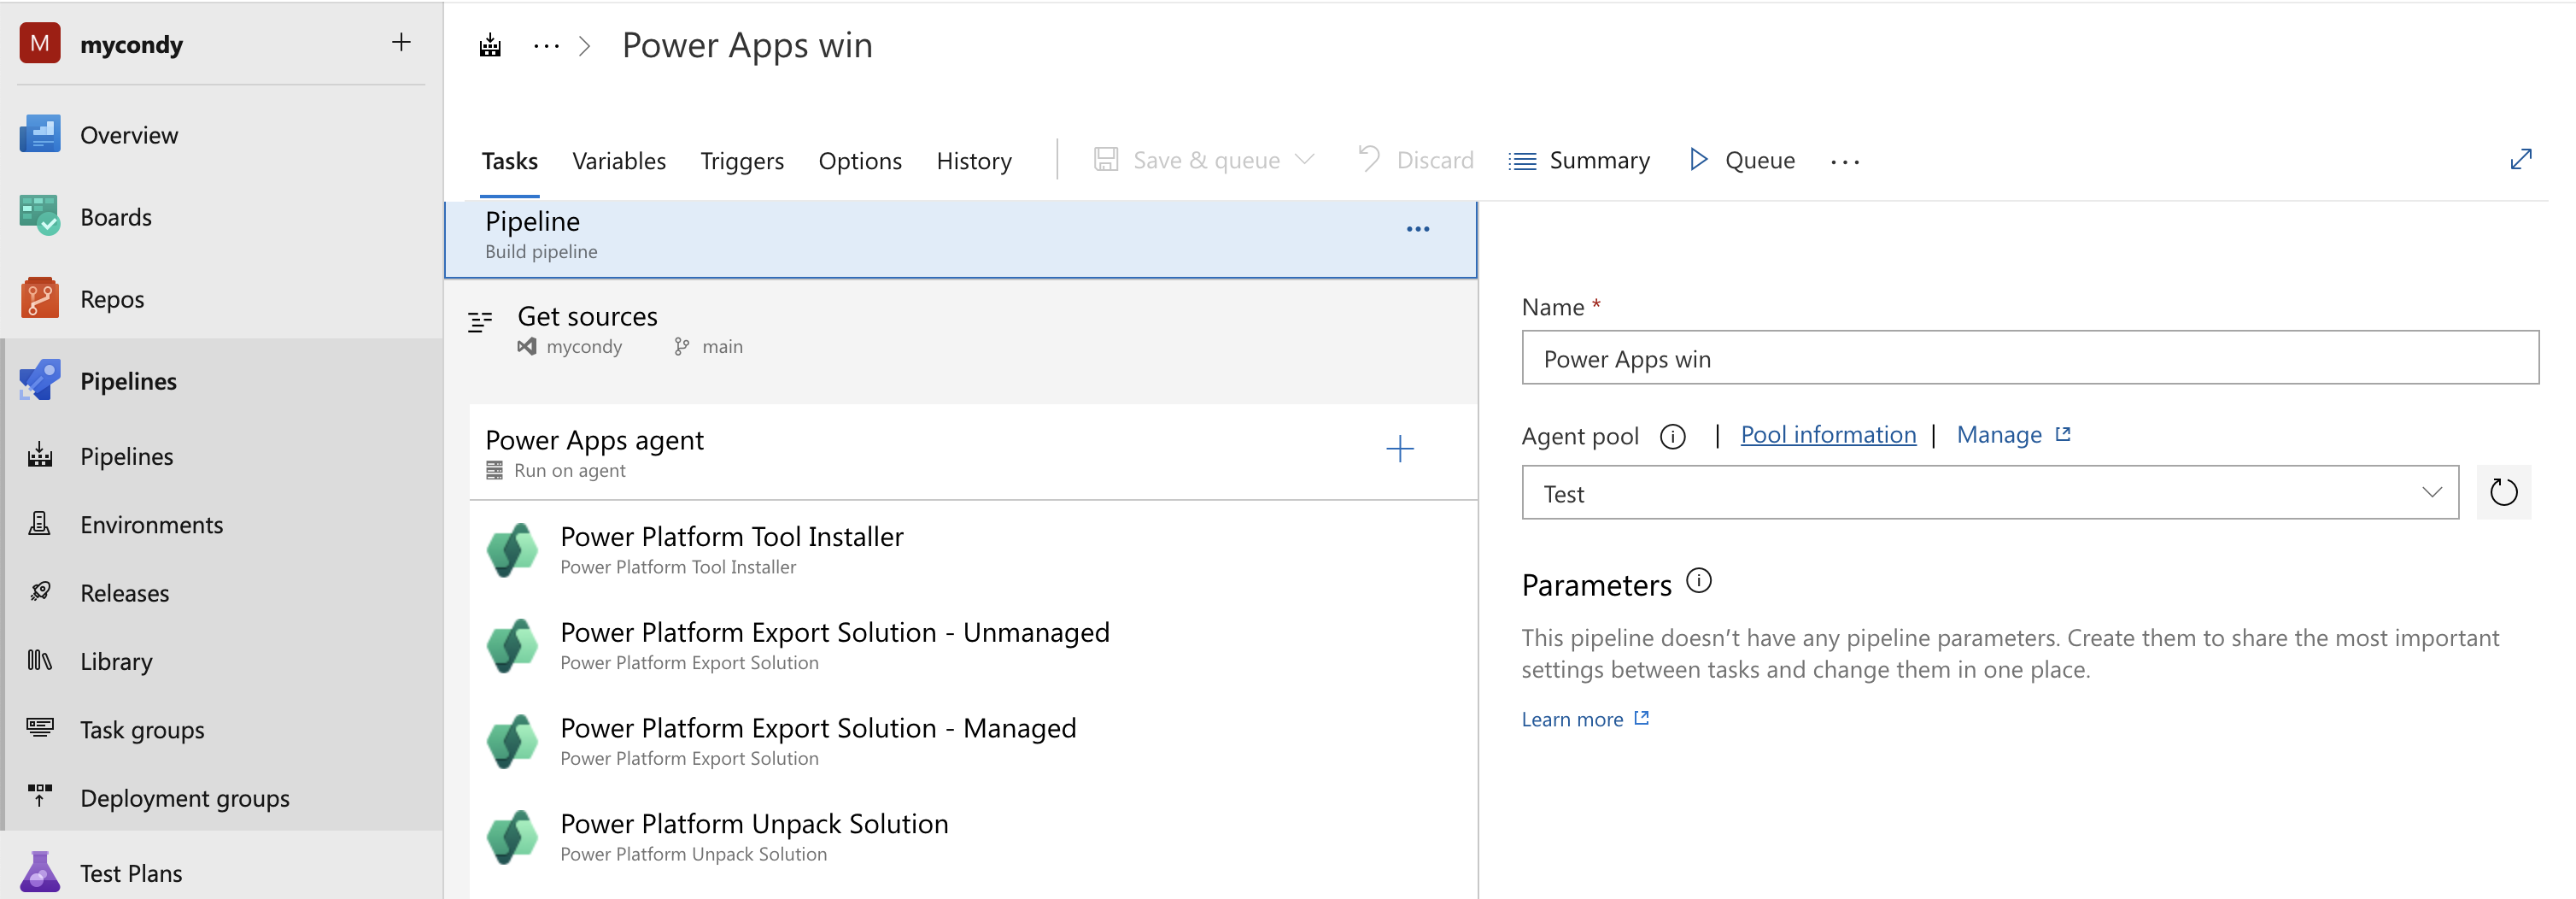
Task: Click the Name input field
Action: (x=2030, y=358)
